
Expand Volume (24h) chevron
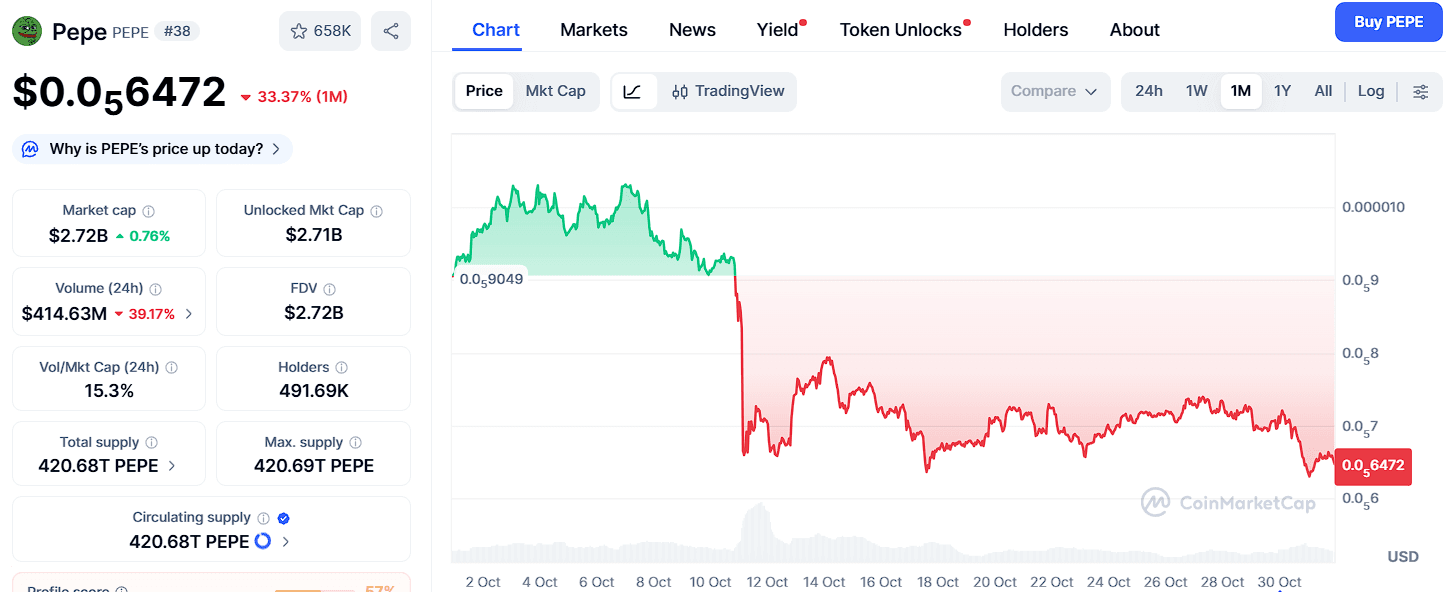[189, 314]
